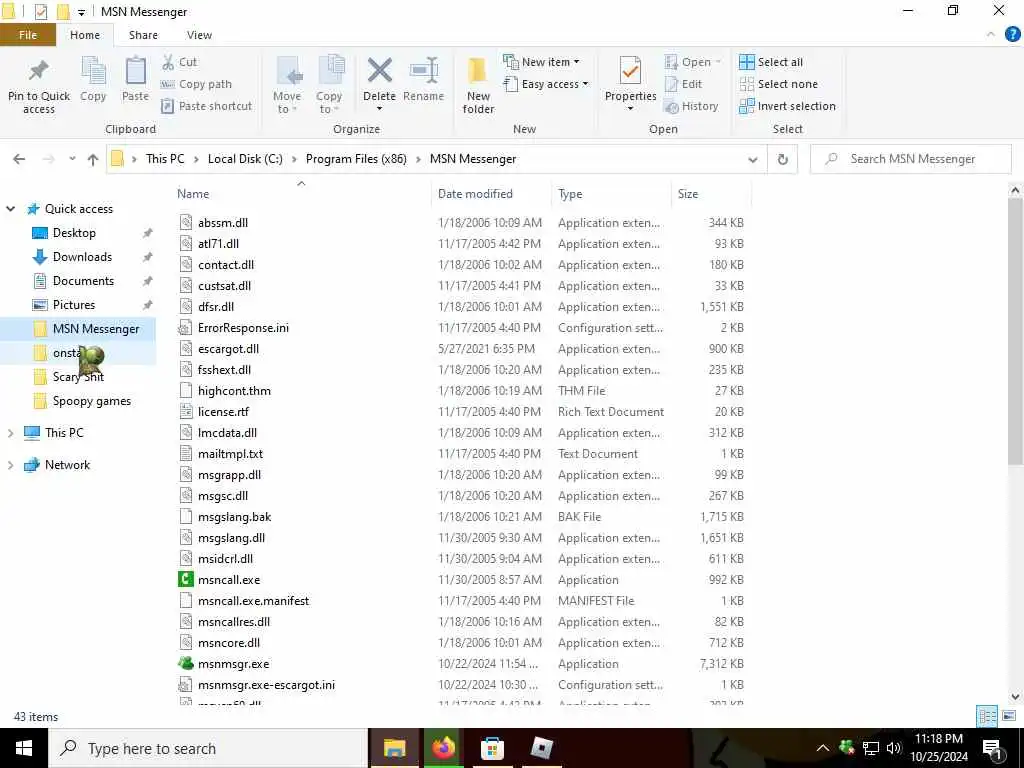Image resolution: width=1024 pixels, height=768 pixels.
Task: Click the Copy icon in Clipboard group
Action: tap(93, 71)
